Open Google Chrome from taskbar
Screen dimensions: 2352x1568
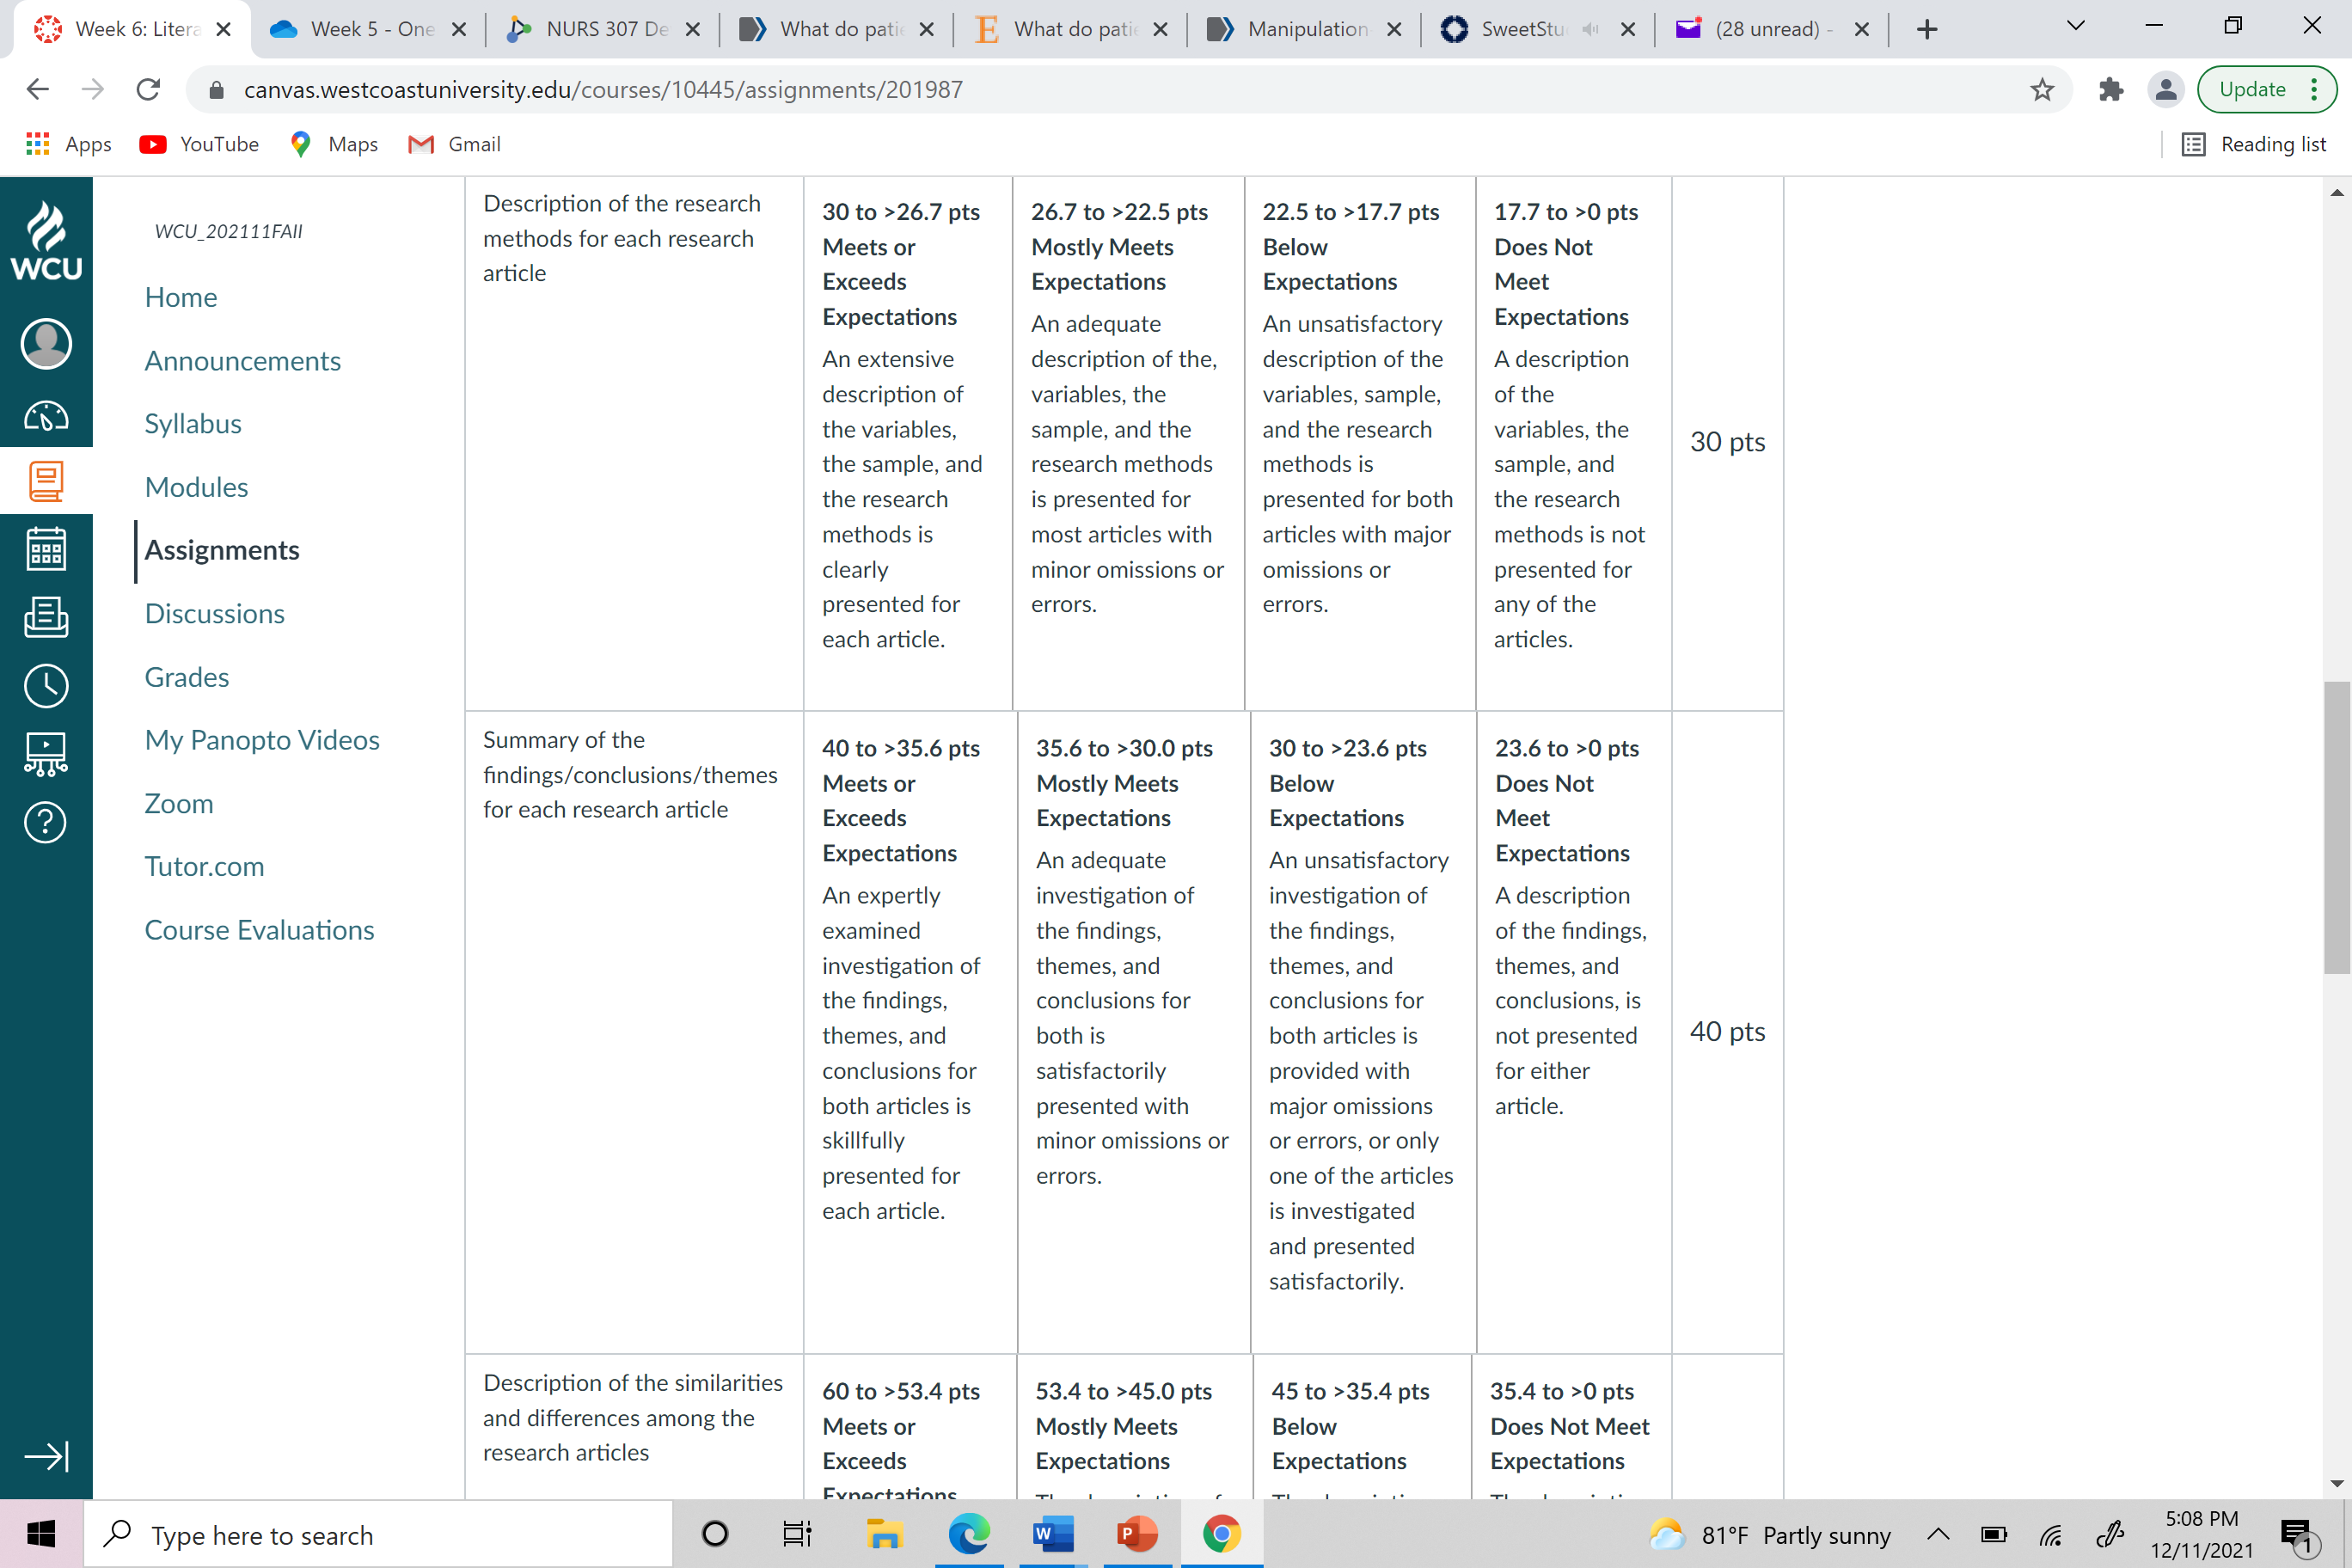point(1221,1534)
